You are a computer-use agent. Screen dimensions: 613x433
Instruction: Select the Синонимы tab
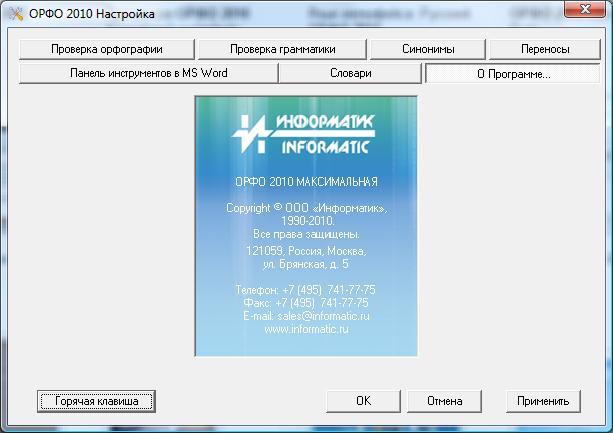click(427, 49)
